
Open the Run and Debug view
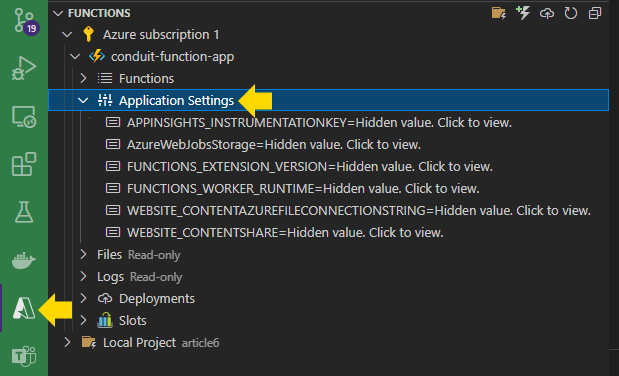(24, 68)
